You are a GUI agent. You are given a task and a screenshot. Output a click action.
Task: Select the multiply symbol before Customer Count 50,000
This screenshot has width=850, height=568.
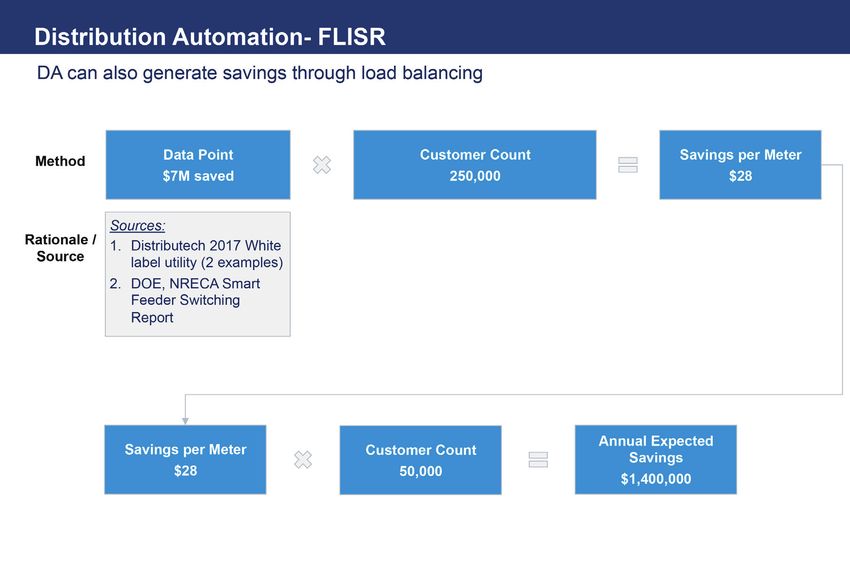pyautogui.click(x=303, y=459)
